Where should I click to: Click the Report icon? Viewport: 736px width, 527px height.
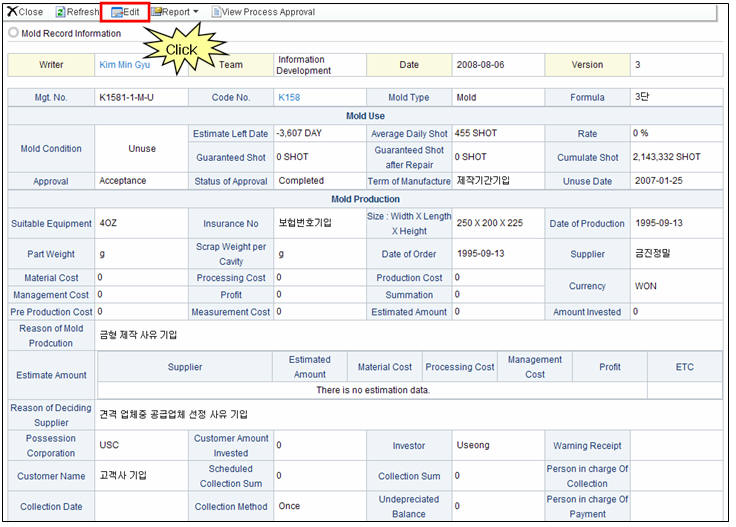coord(157,12)
